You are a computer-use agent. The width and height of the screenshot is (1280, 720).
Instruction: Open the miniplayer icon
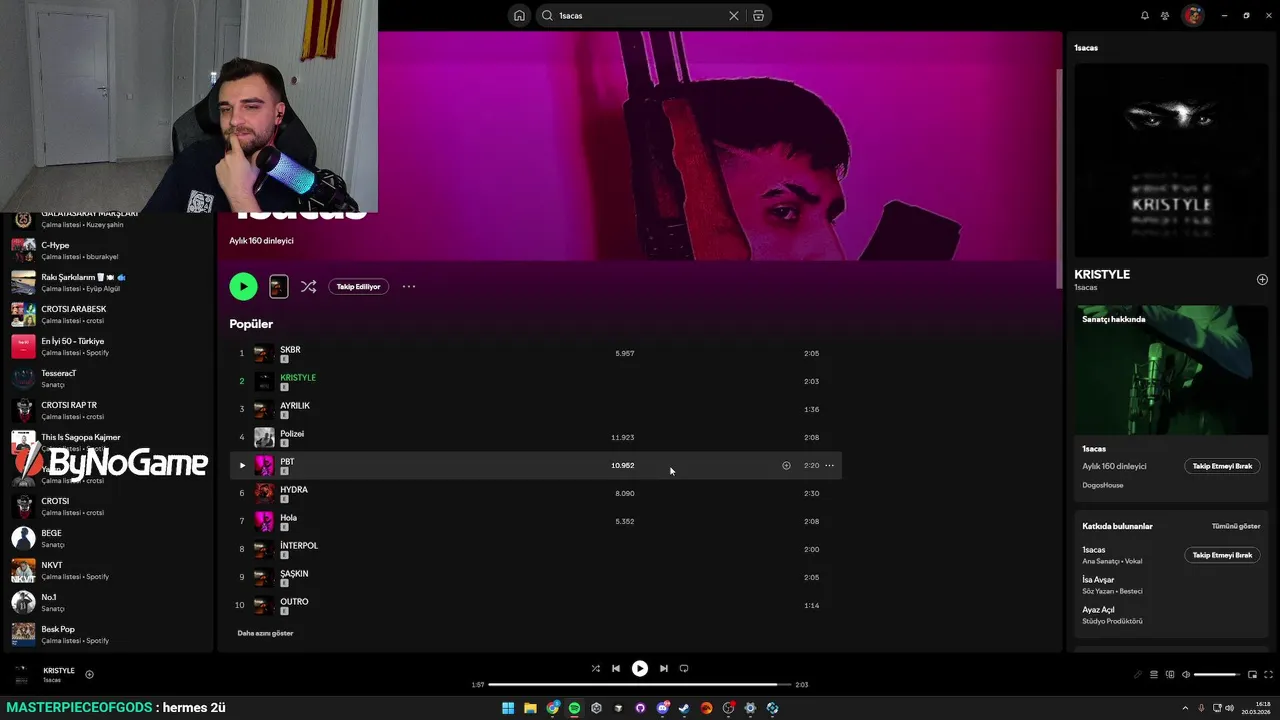pyautogui.click(x=1252, y=675)
